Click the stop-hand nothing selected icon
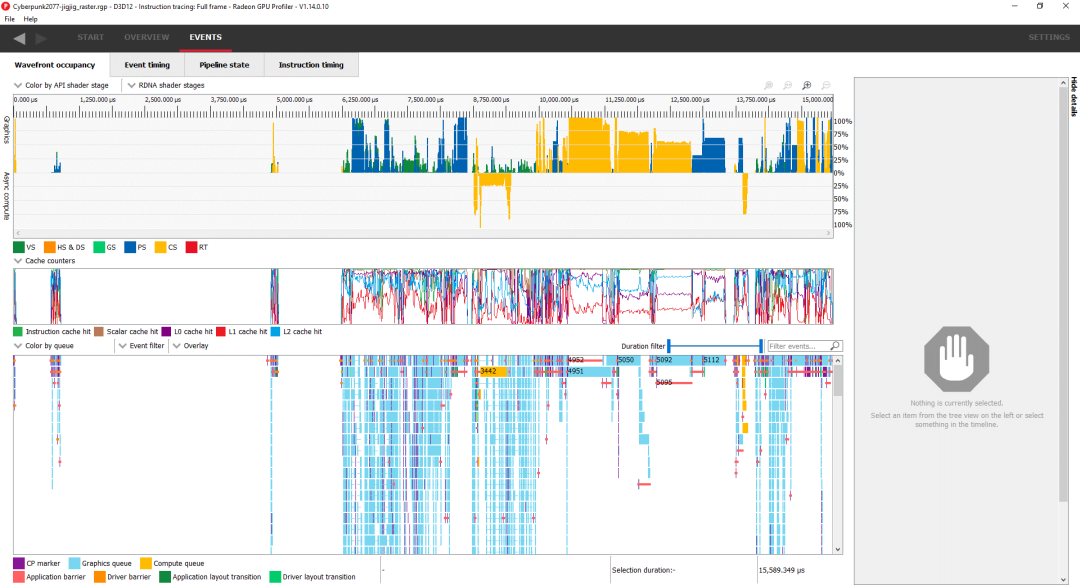 click(957, 359)
